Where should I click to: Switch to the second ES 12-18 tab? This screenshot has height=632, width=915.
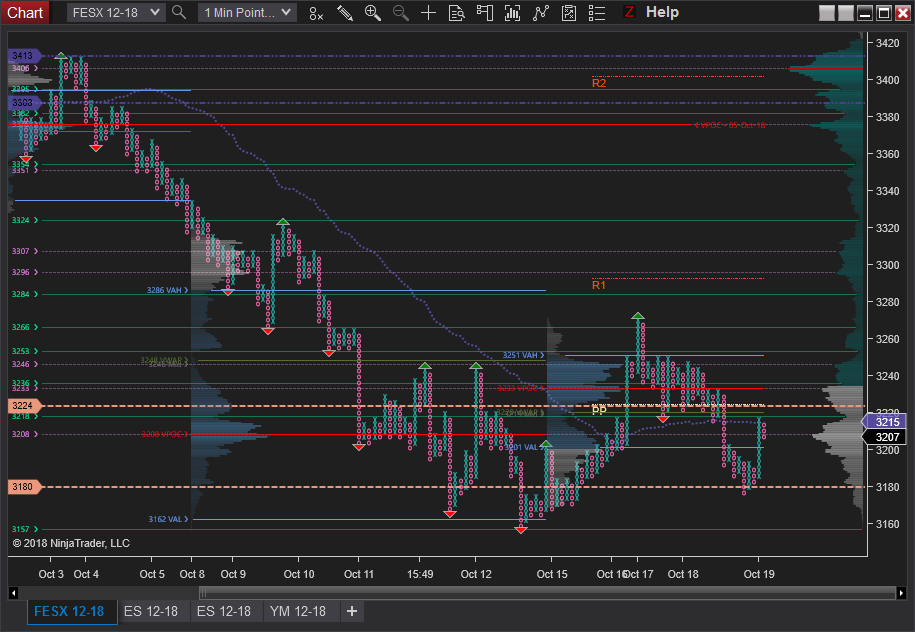pyautogui.click(x=224, y=612)
